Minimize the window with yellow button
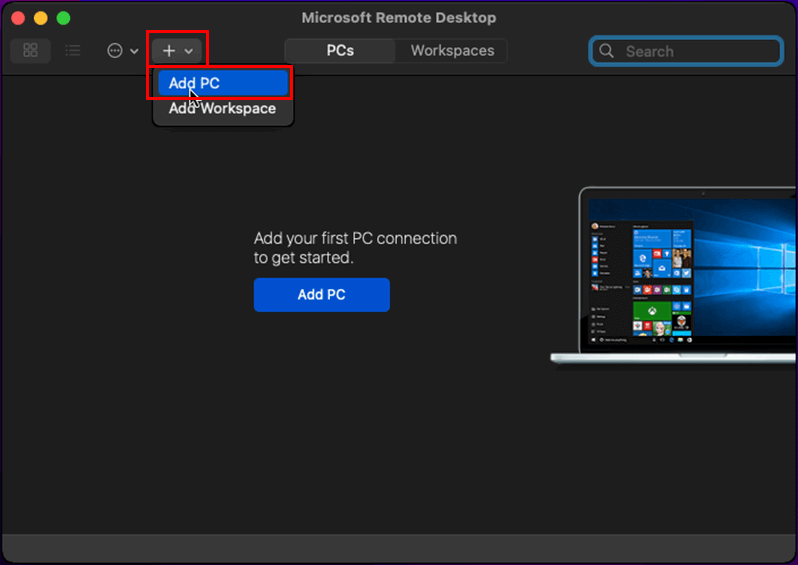The image size is (798, 565). [41, 18]
